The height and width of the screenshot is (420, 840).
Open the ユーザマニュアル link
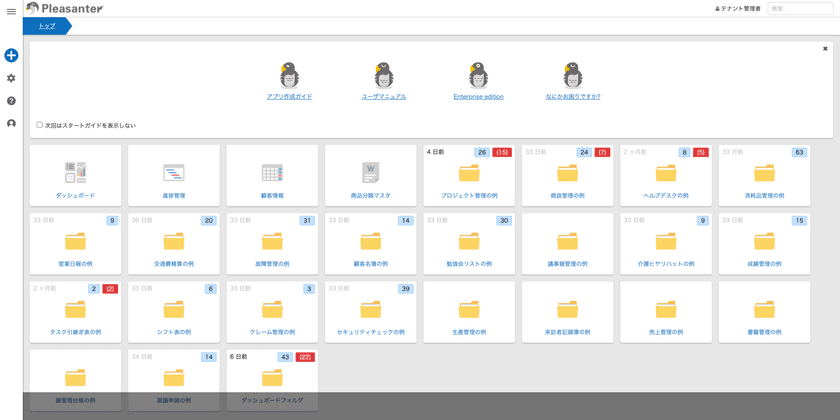coord(384,97)
